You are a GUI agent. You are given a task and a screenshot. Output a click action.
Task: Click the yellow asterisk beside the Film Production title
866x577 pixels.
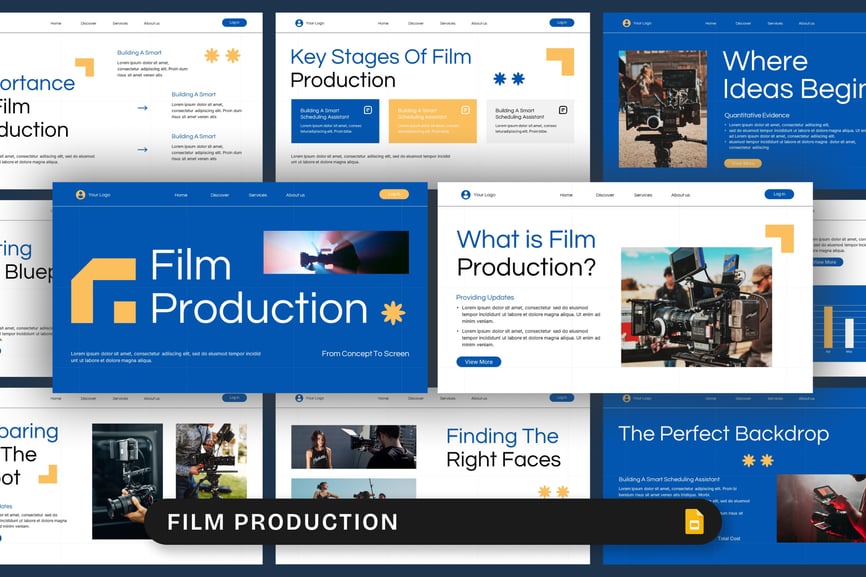(x=393, y=313)
